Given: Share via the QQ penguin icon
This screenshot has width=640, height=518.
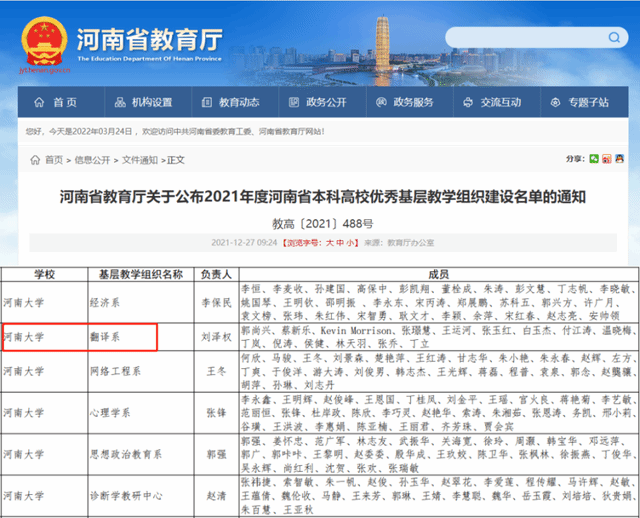Looking at the screenshot, I should click(x=620, y=158).
